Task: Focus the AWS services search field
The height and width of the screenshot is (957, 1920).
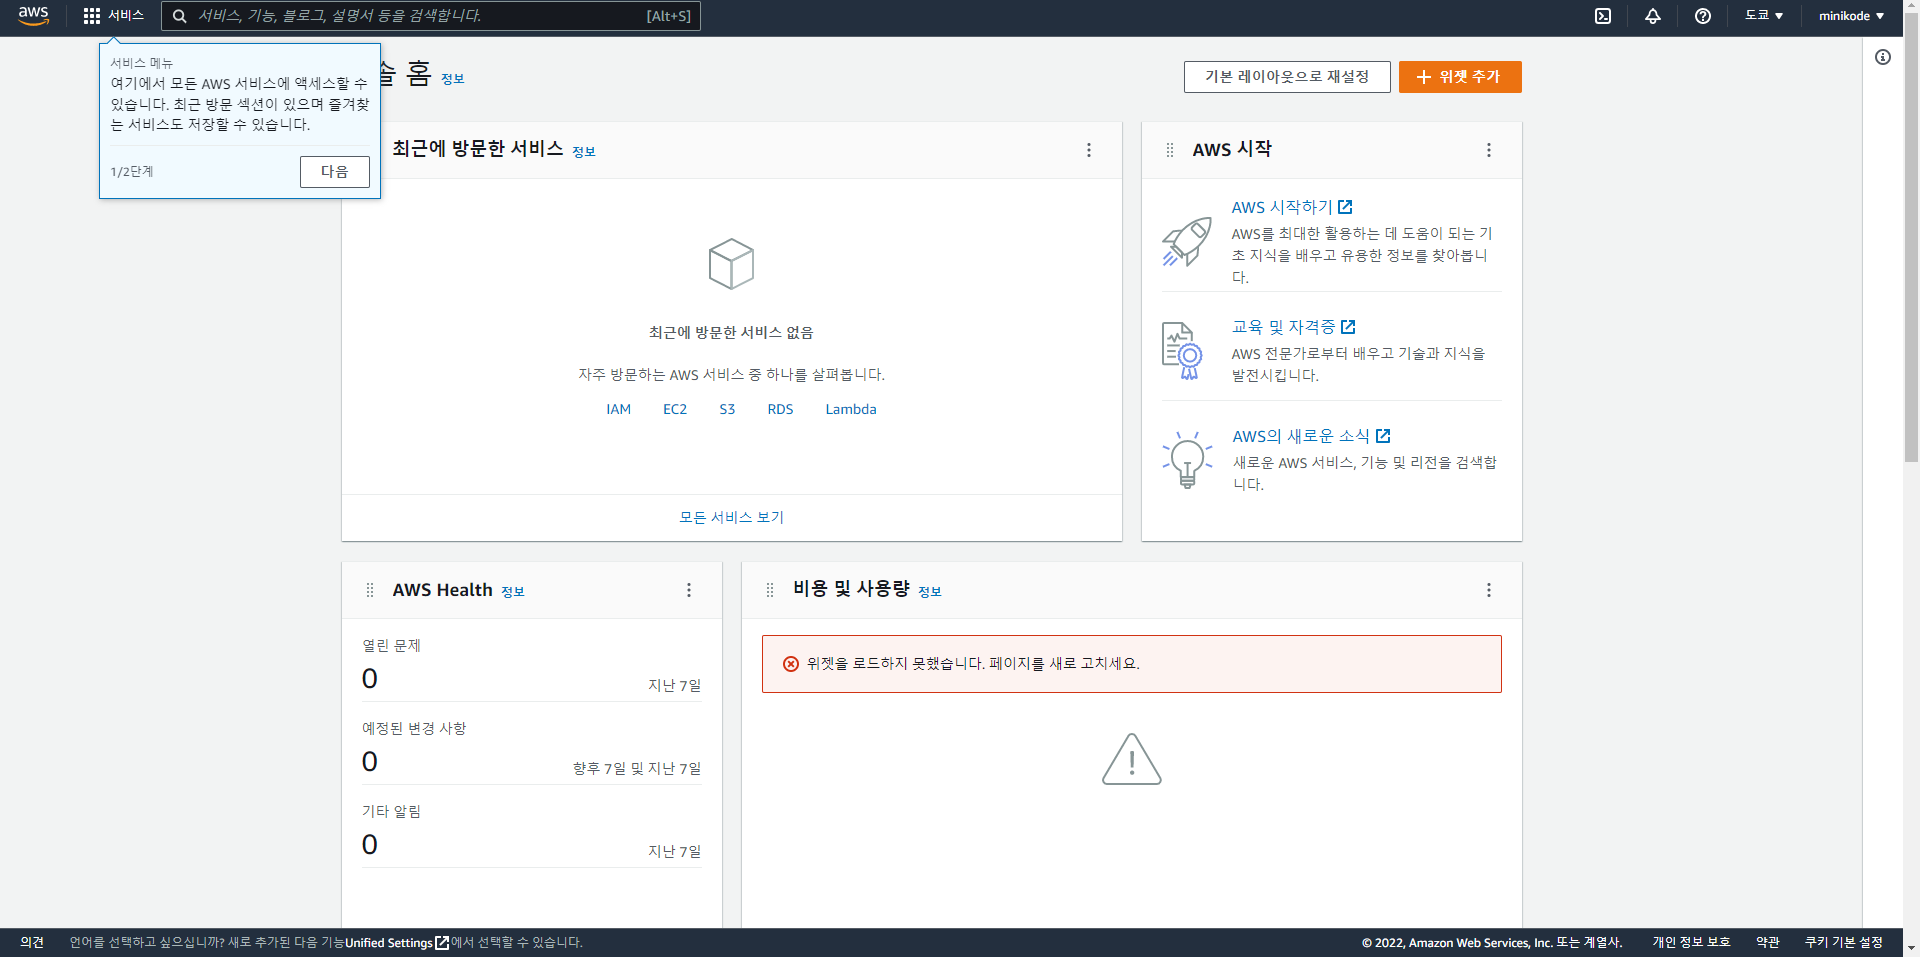Action: (431, 16)
